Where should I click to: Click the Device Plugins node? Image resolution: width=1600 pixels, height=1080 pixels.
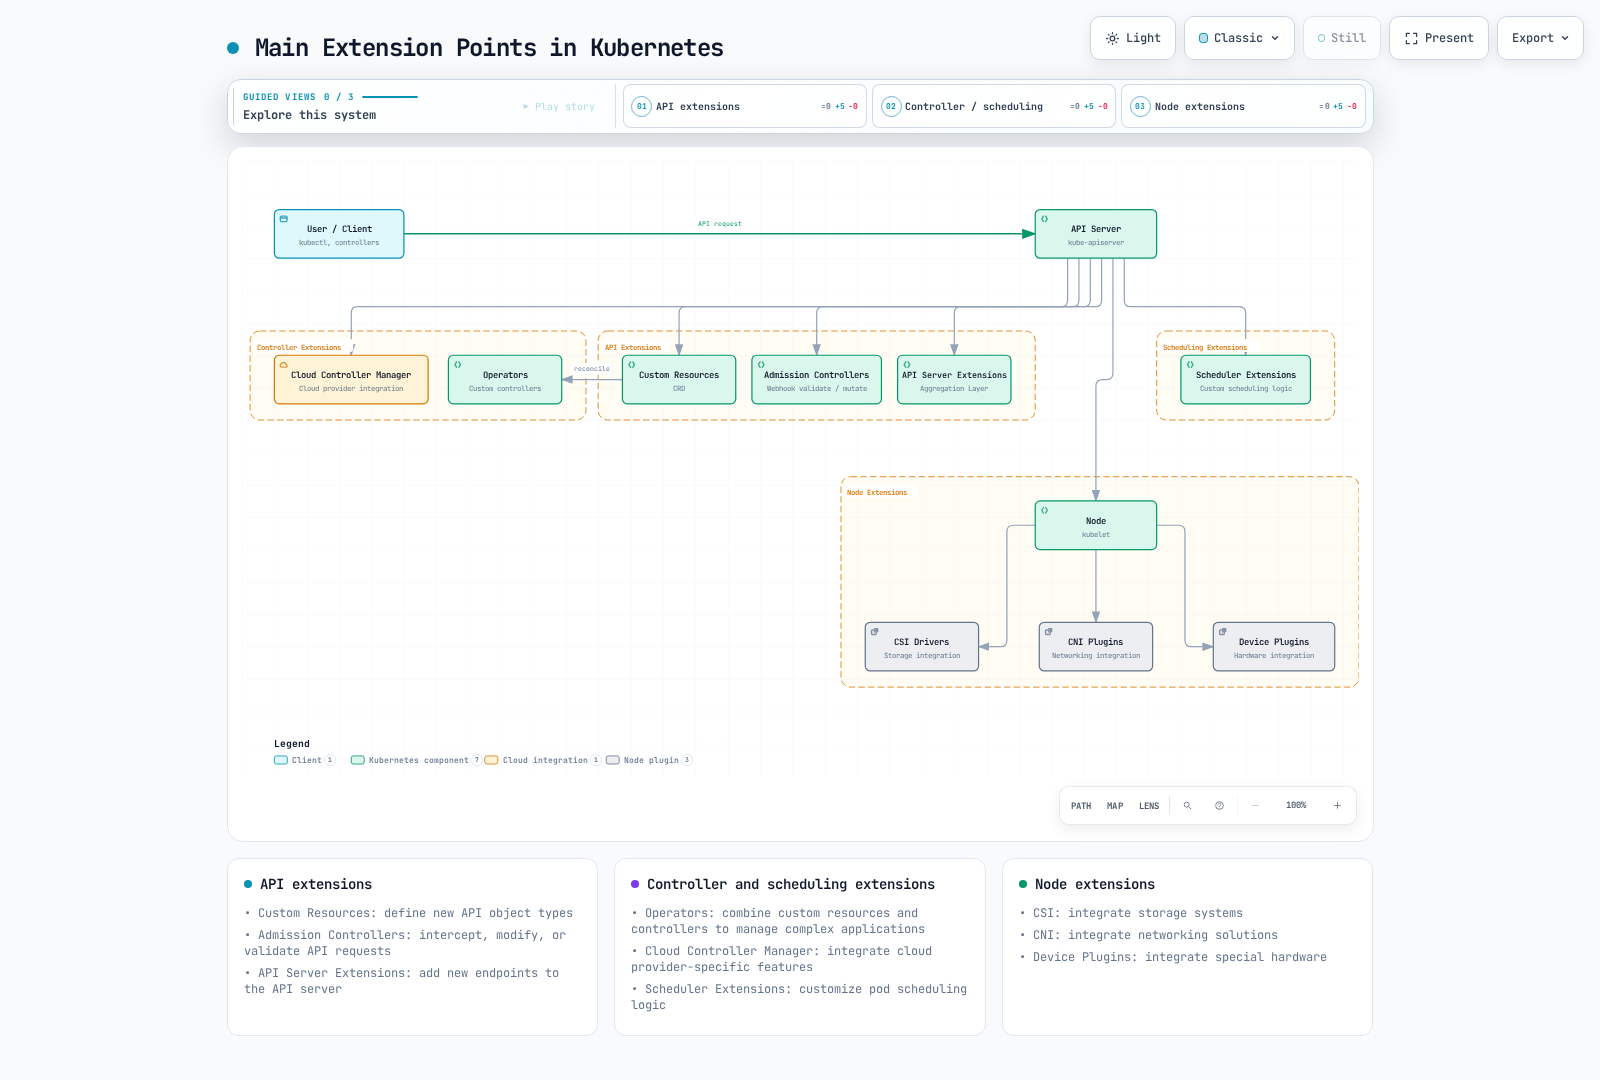click(x=1274, y=647)
